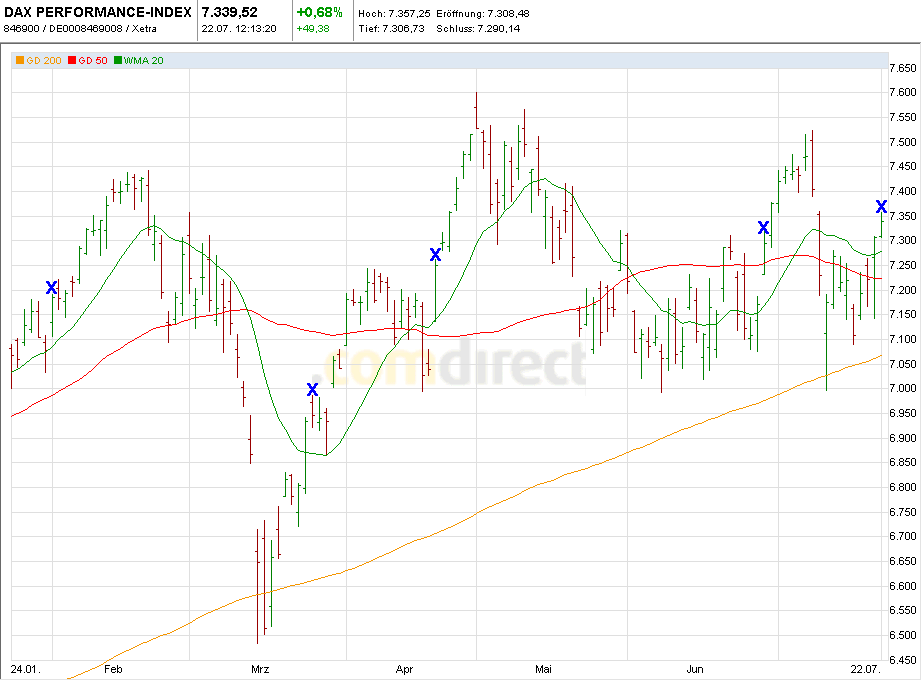This screenshot has height=680, width=922.
Task: Click the 7.150 price axis label
Action: (x=903, y=314)
